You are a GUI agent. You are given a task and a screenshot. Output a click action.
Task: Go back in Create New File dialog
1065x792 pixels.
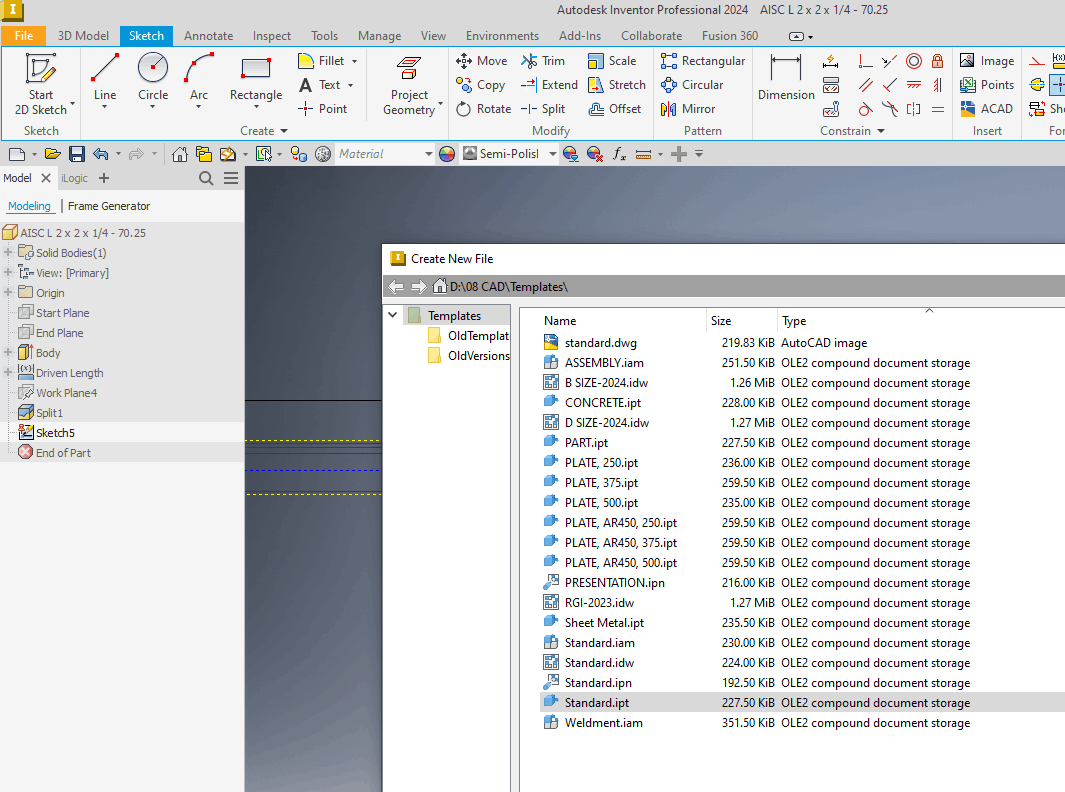pos(396,287)
